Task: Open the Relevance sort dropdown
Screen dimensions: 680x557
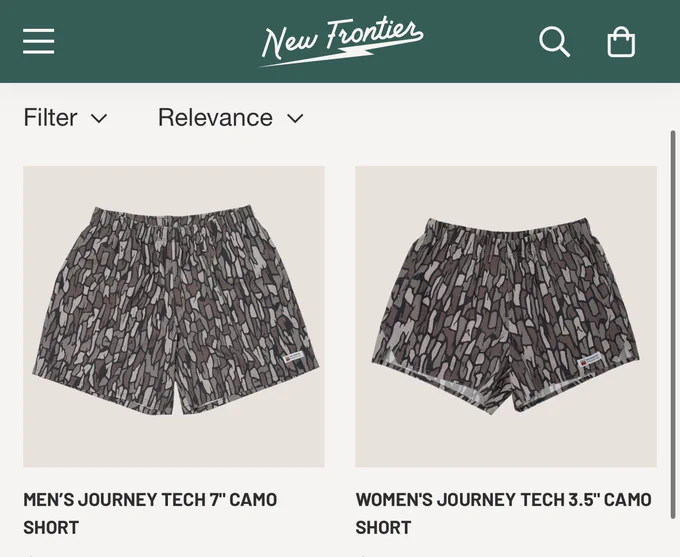Action: point(231,118)
